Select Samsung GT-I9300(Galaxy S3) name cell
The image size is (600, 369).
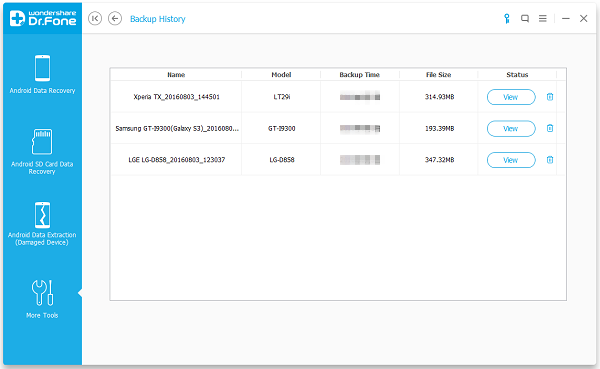pyautogui.click(x=177, y=129)
